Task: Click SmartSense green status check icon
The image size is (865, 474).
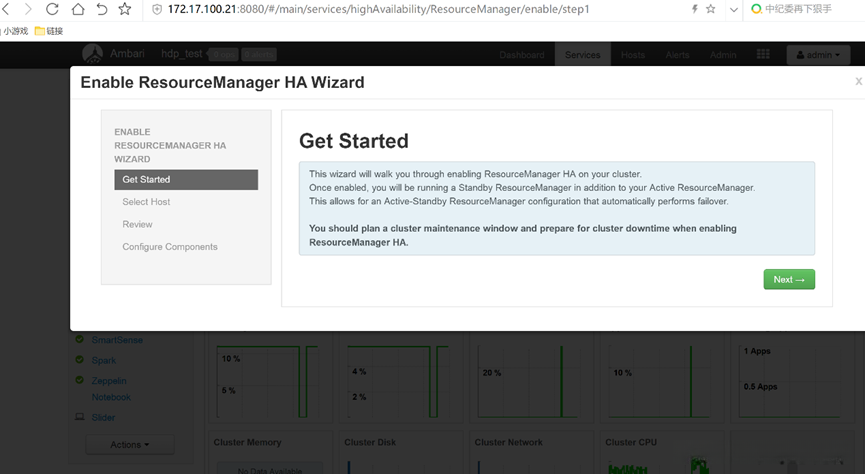Action: (x=79, y=339)
